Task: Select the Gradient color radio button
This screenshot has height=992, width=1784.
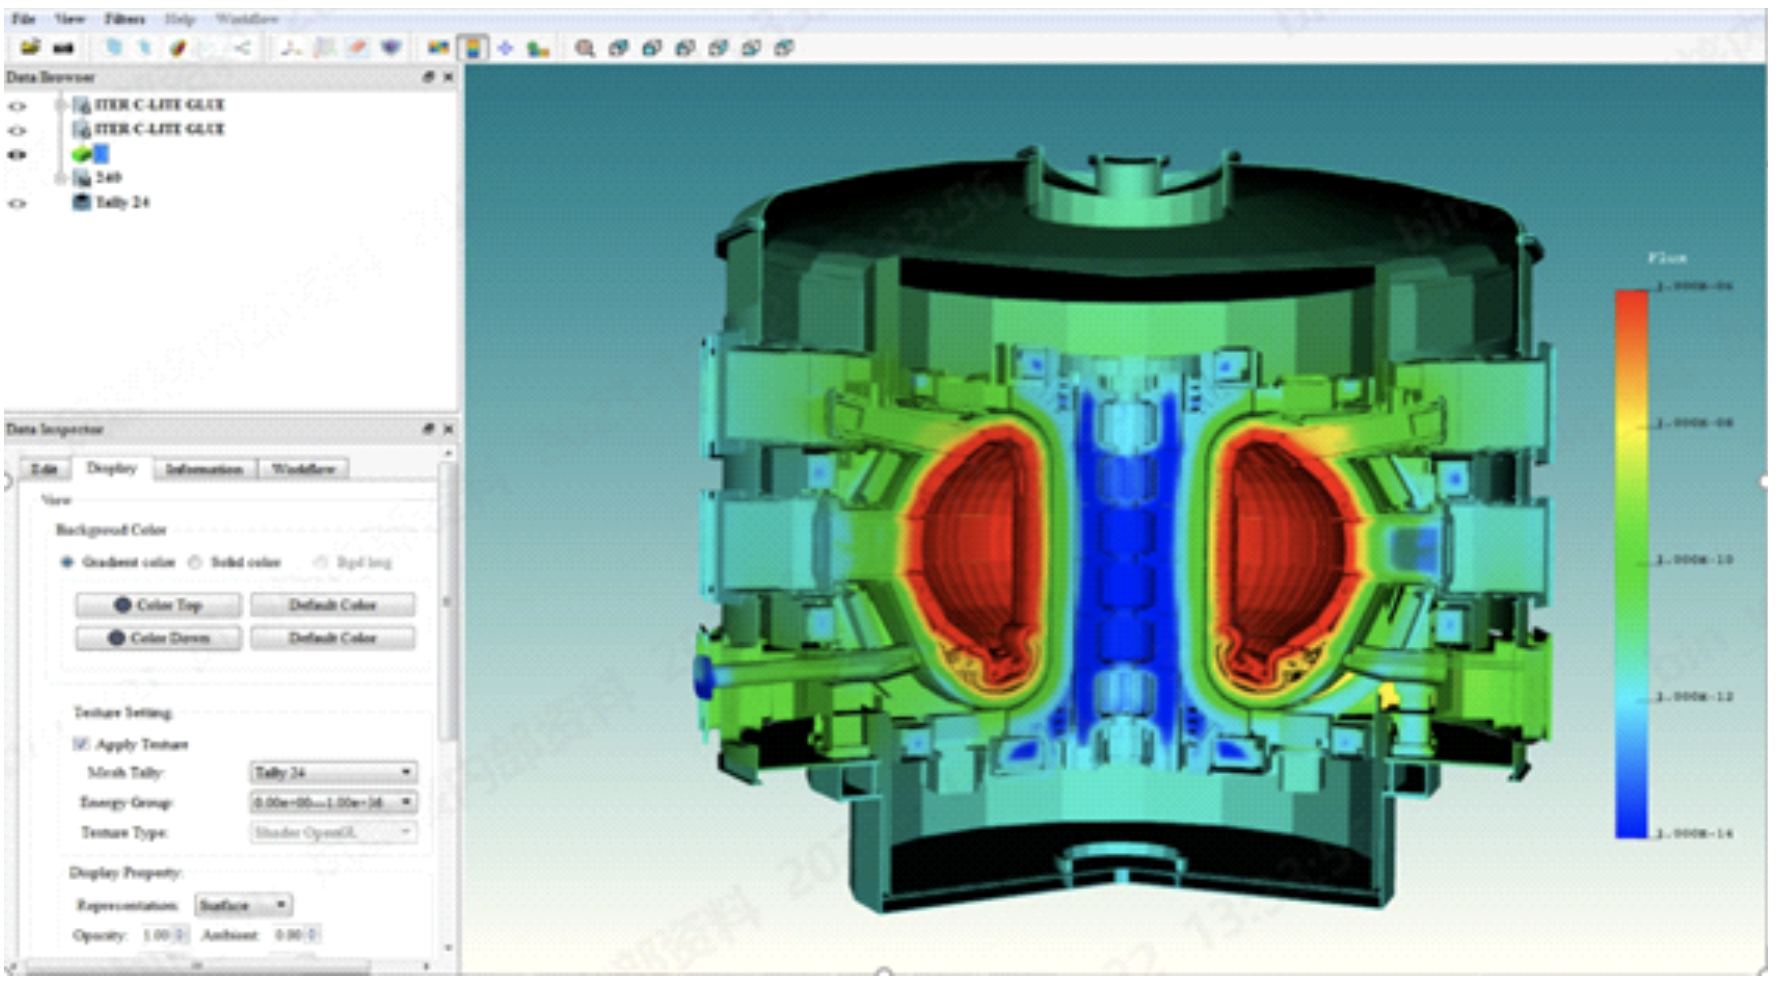Action: point(67,562)
